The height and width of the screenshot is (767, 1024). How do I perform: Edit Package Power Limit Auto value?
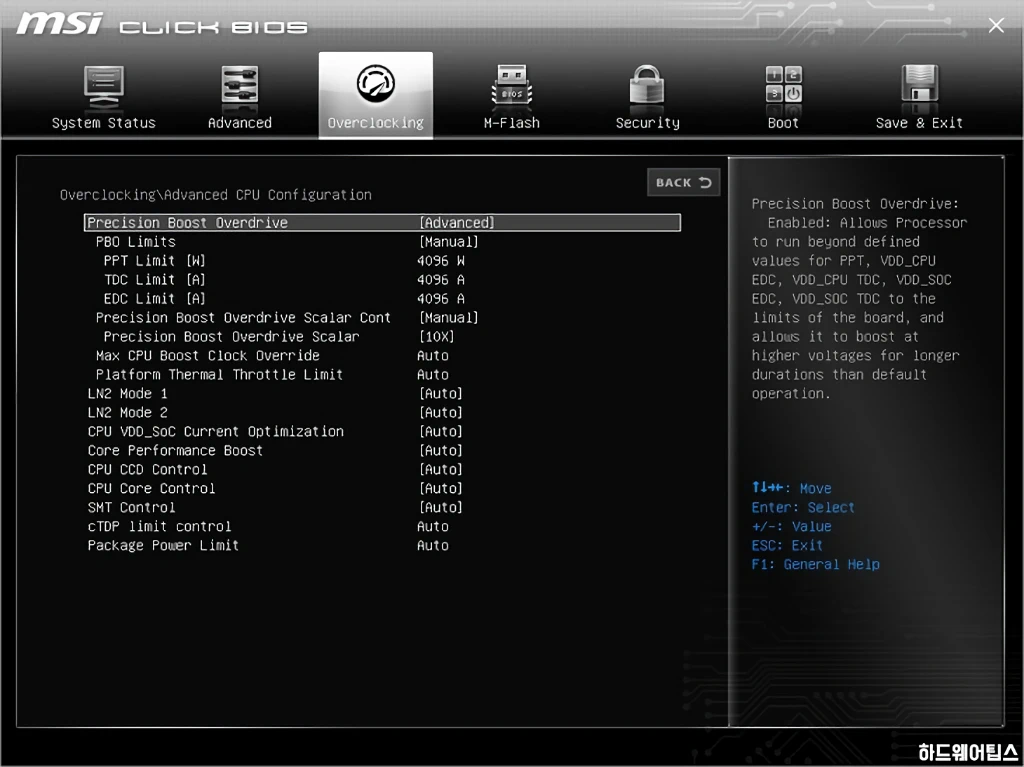pyautogui.click(x=433, y=545)
